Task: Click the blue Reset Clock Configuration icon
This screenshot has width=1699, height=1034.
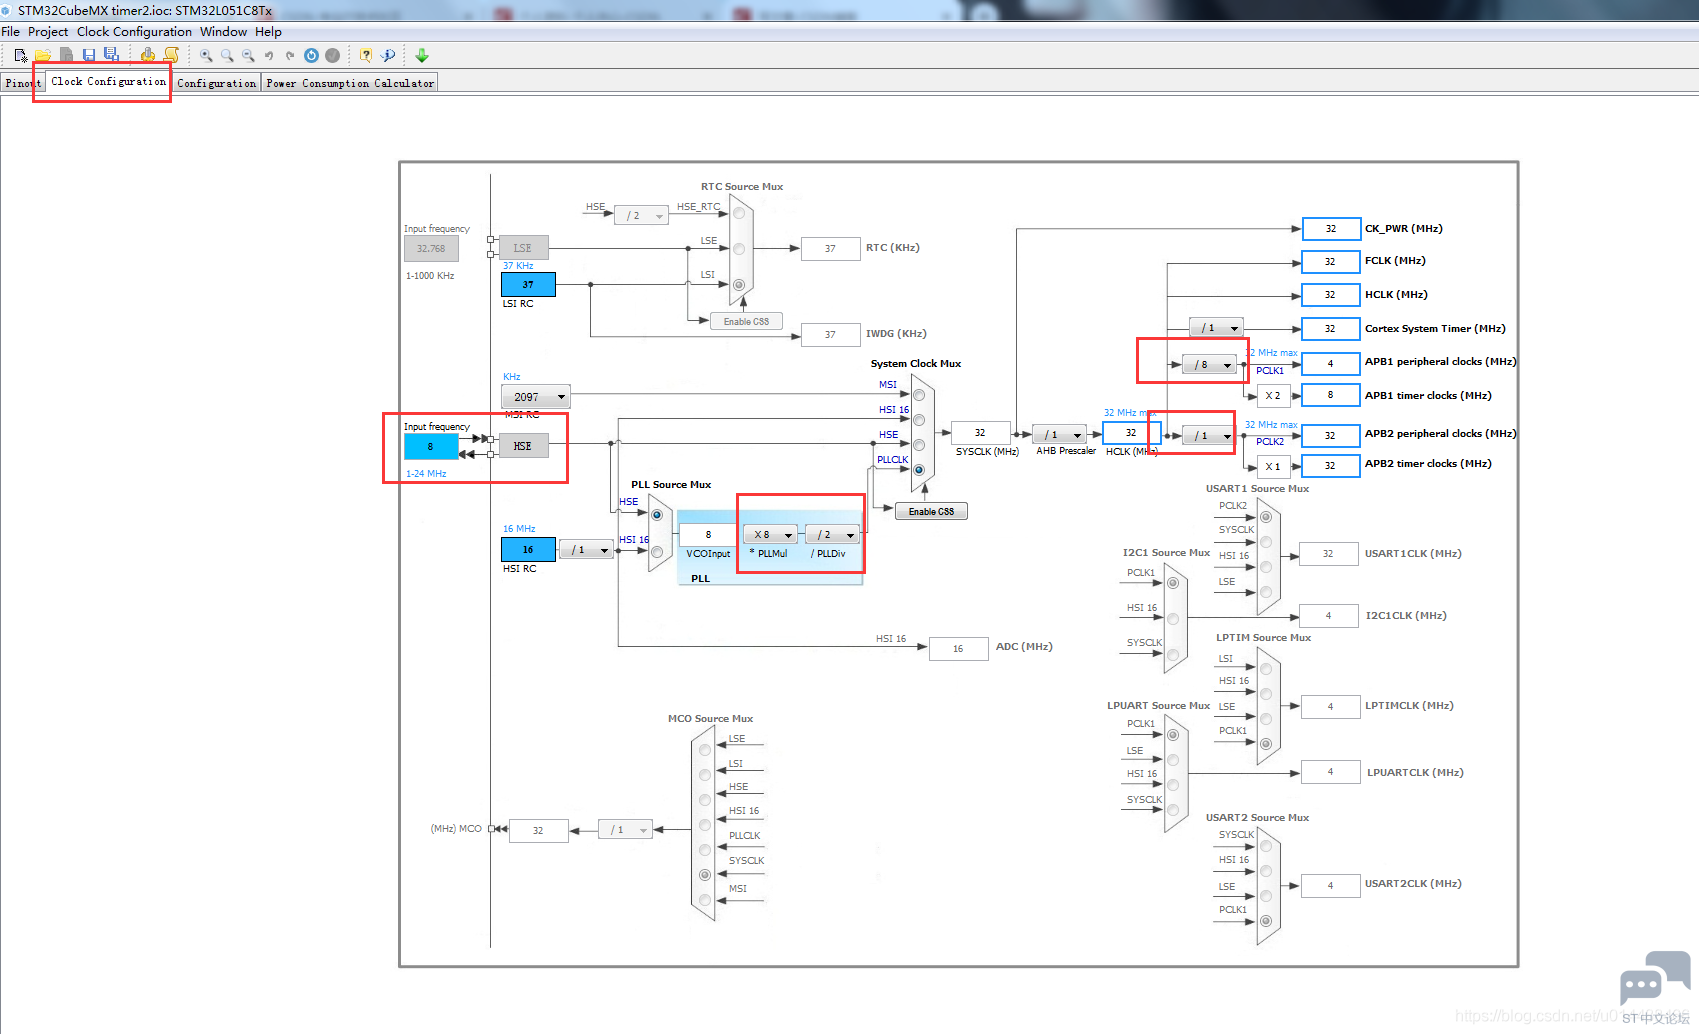Action: coord(311,56)
